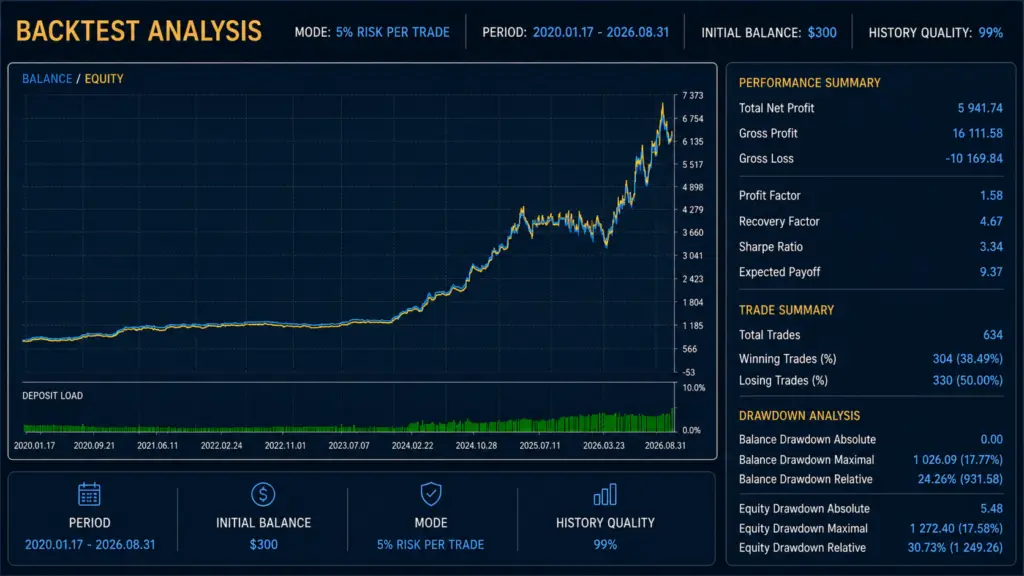Click the DRAWDOWN ANALYSIS heading

799,415
